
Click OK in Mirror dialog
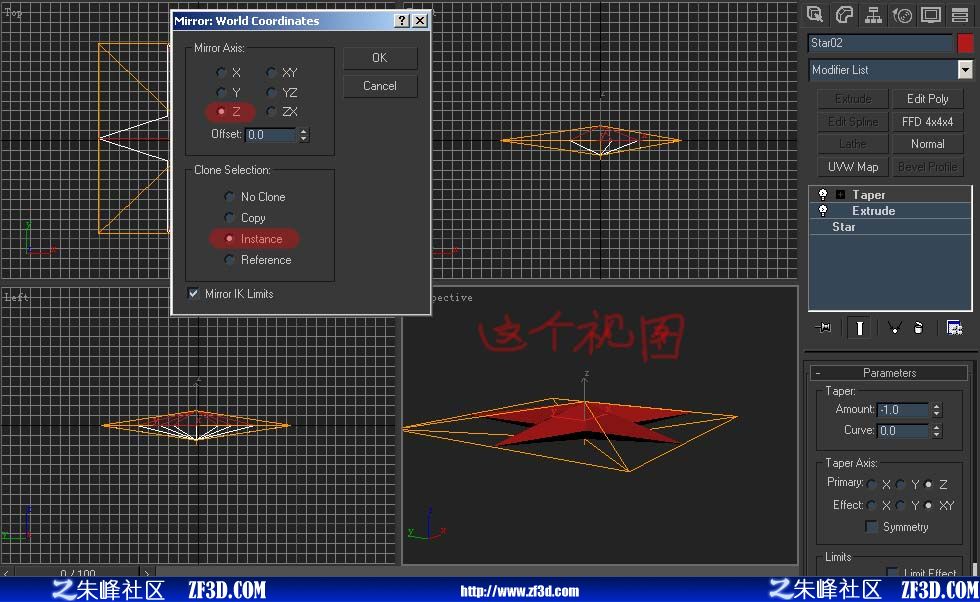coord(380,58)
